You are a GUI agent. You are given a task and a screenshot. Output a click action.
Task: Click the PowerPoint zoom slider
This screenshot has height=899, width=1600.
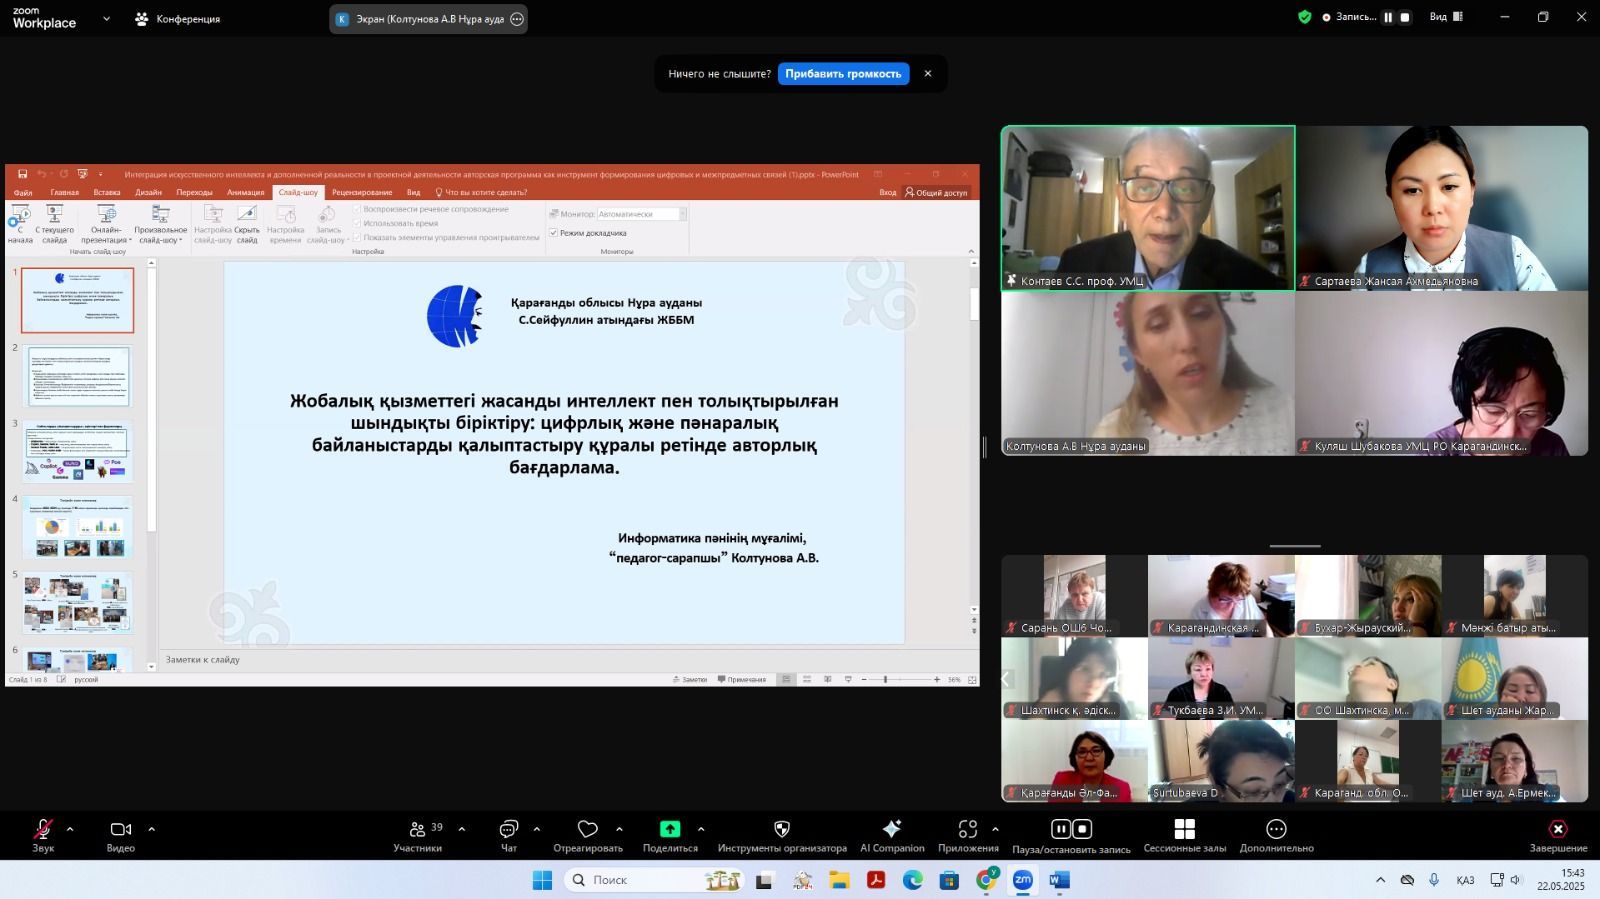pos(885,680)
